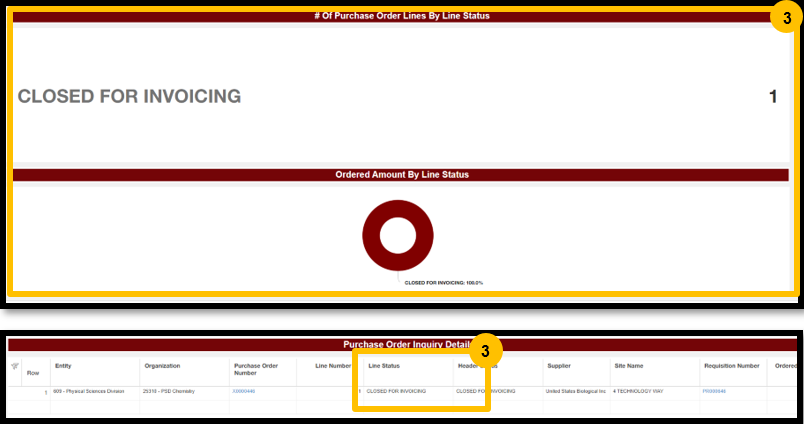Click the count value 1 beside CLOSED FOR INVOICING
Screen dimensions: 804x424
pos(773,96)
